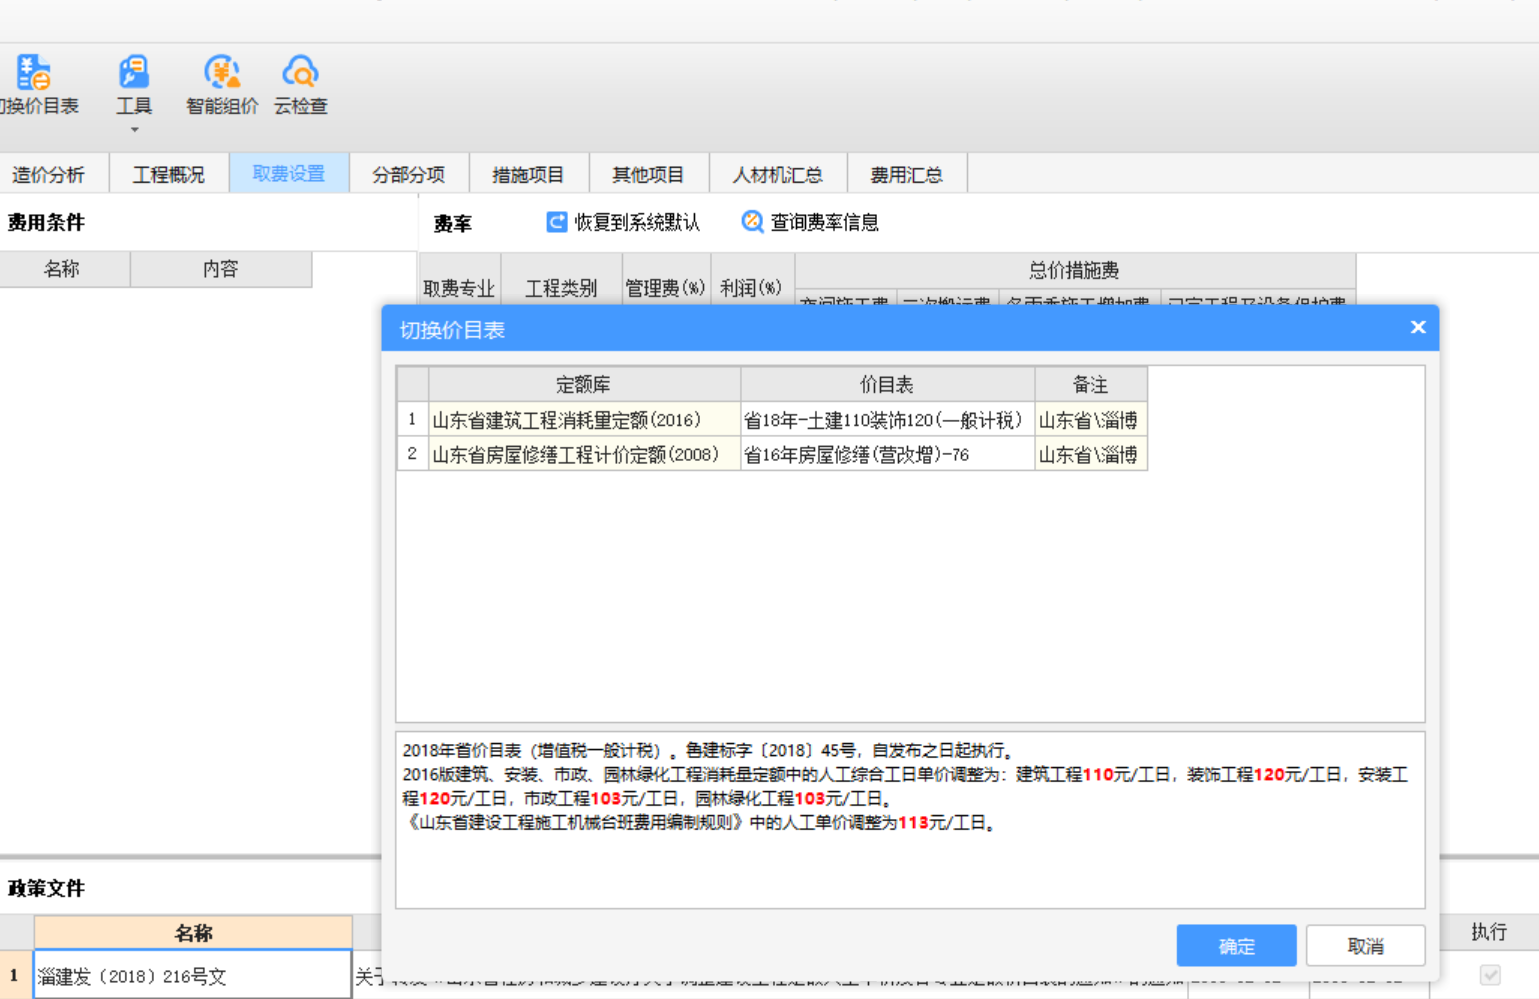Open the 工具 toolbar icon

pos(134,73)
